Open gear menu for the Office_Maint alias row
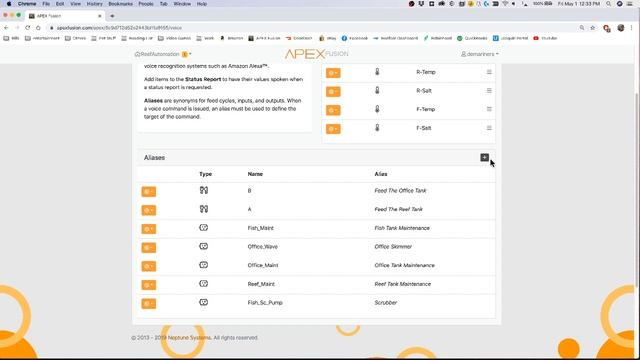The width and height of the screenshot is (640, 360). pyautogui.click(x=149, y=266)
